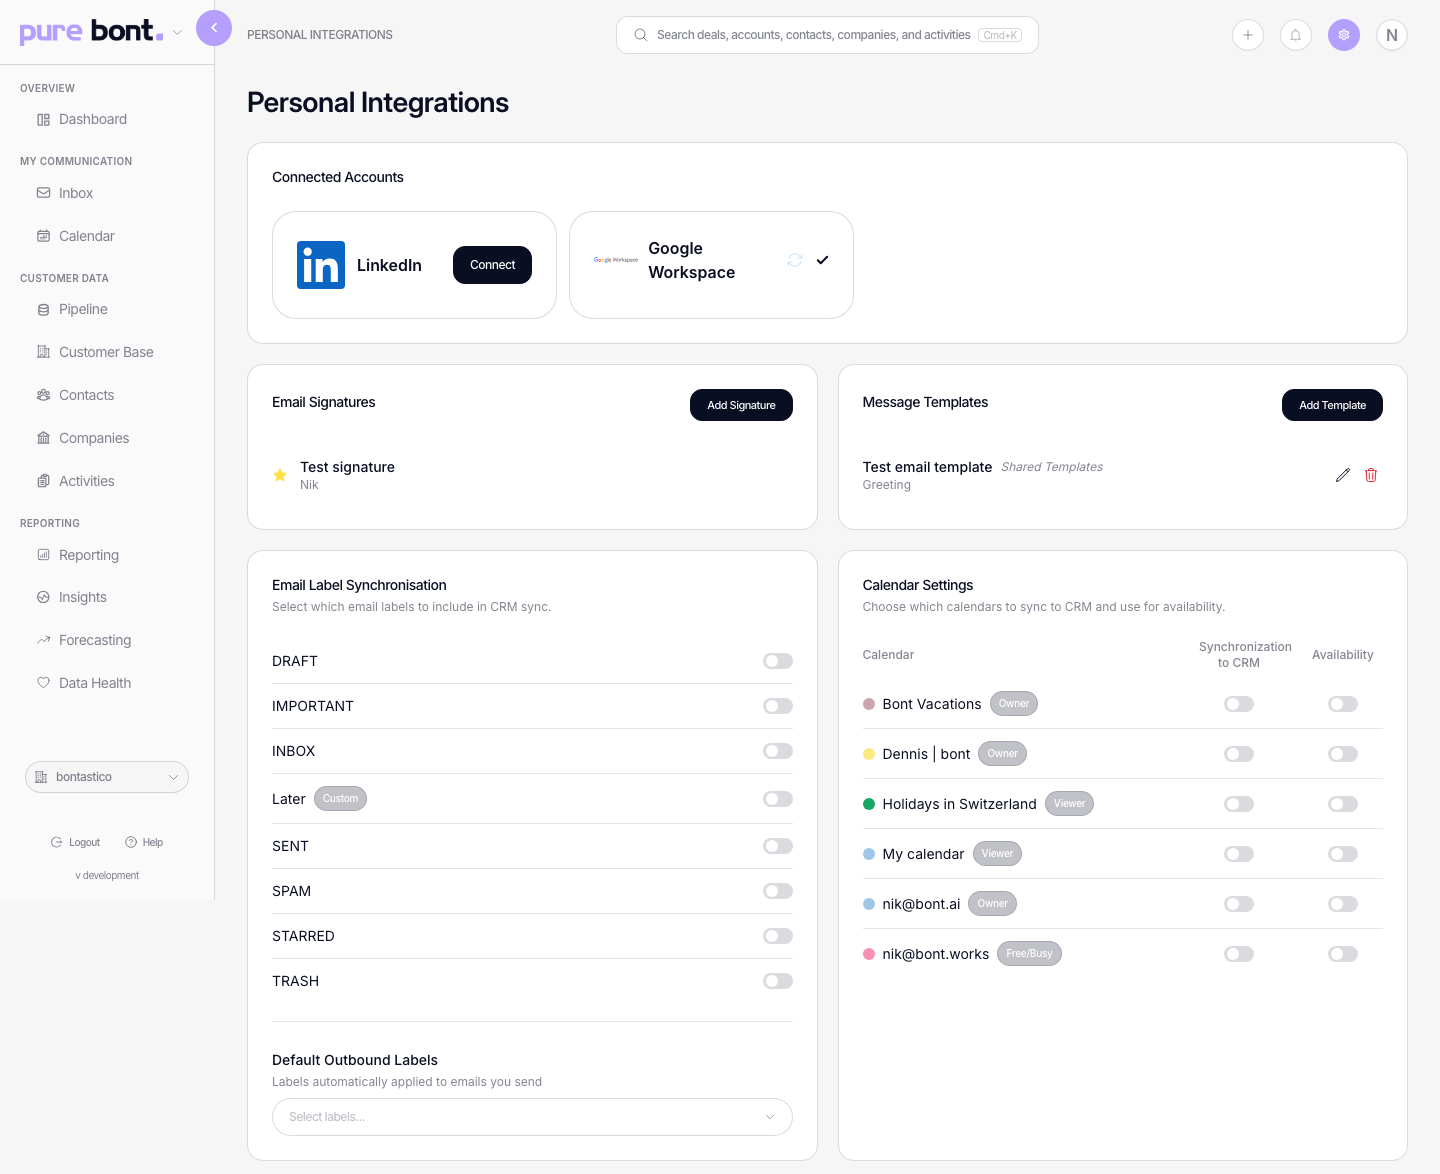The image size is (1440, 1174).
Task: Click the Contacts people icon
Action: pyautogui.click(x=43, y=395)
